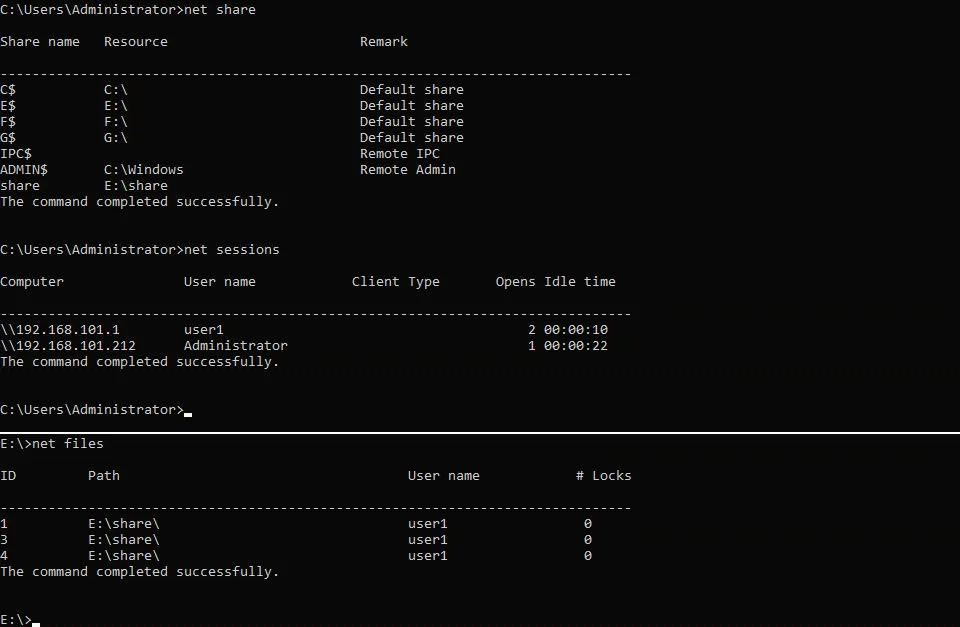
Task: Click the "Idle time" column header
Action: 579,282
